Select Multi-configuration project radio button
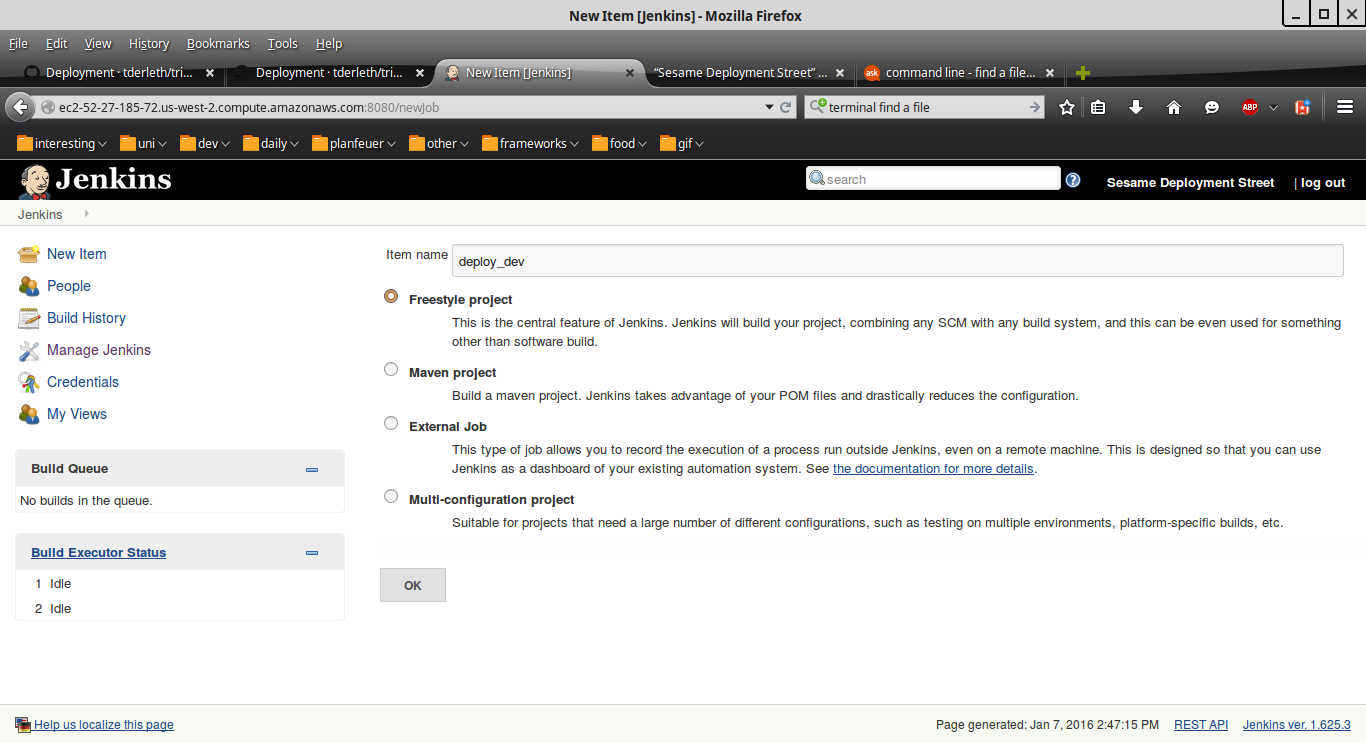This screenshot has width=1366, height=743. [391, 496]
